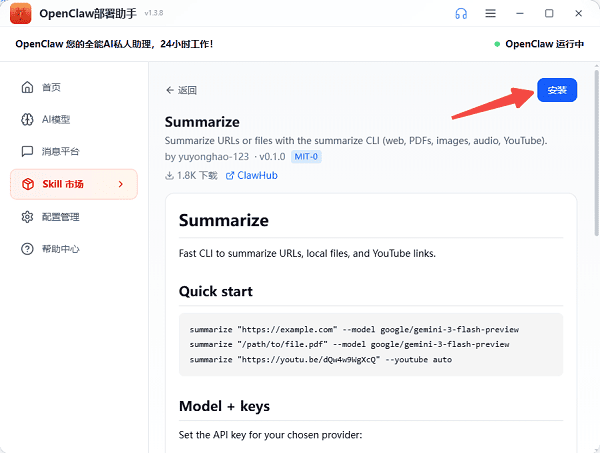
Task: Click the file.pdf summarize command line
Action: (x=349, y=344)
